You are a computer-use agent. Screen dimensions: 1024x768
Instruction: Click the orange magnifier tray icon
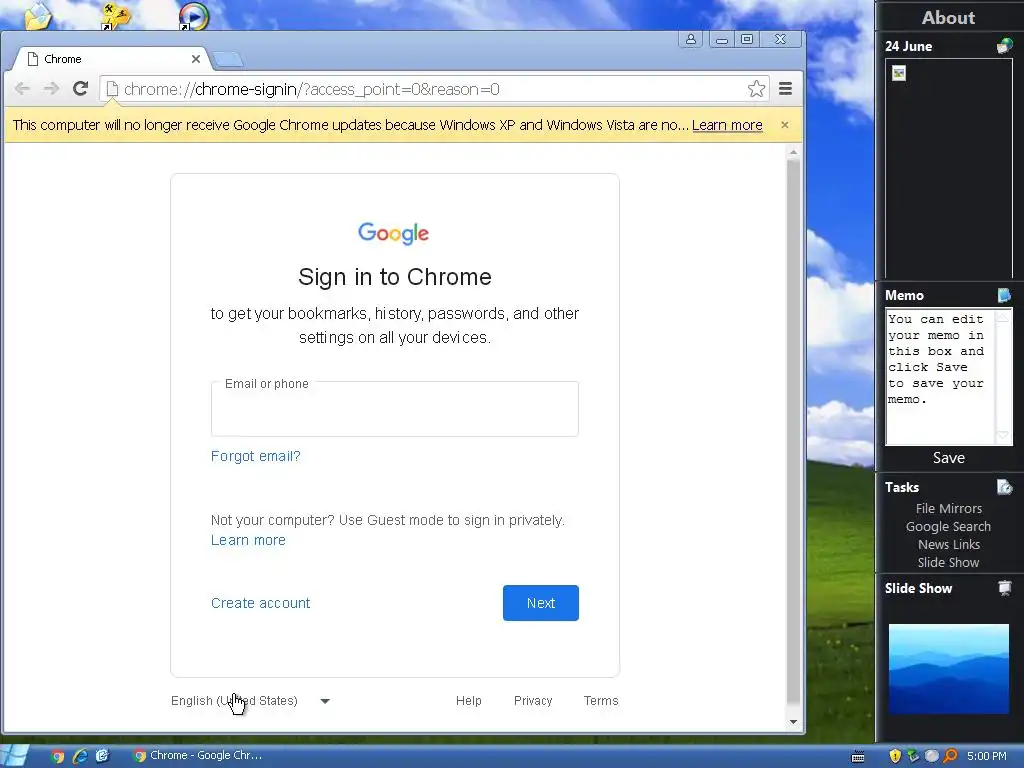pyautogui.click(x=950, y=756)
